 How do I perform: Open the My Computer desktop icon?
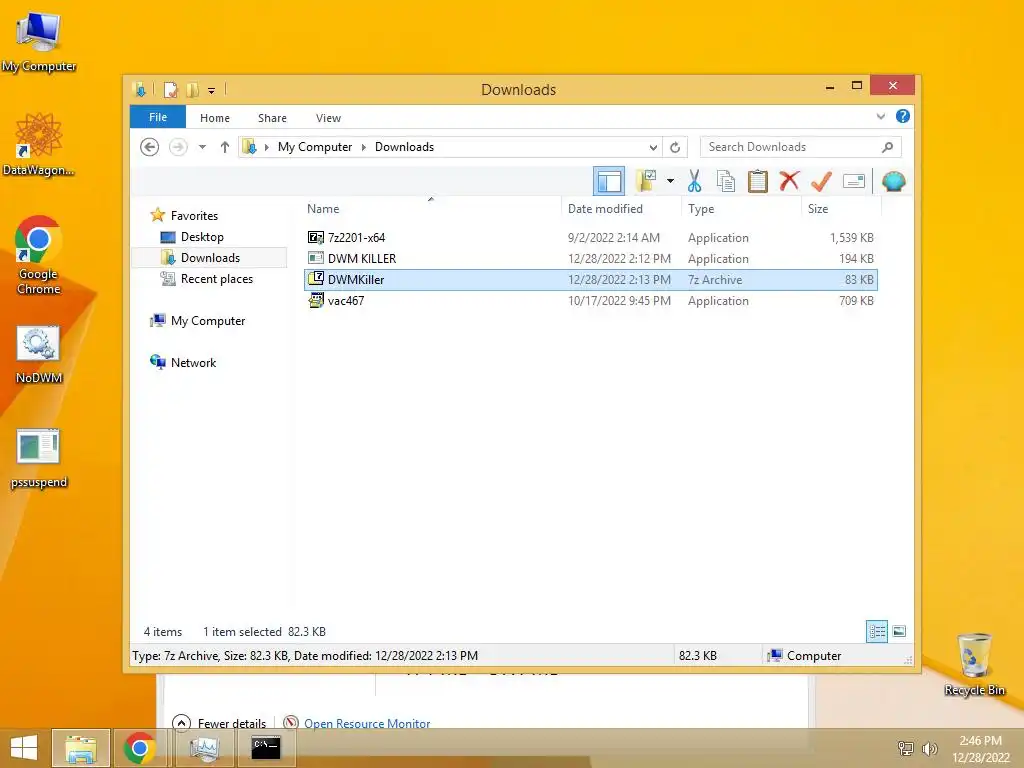[39, 42]
